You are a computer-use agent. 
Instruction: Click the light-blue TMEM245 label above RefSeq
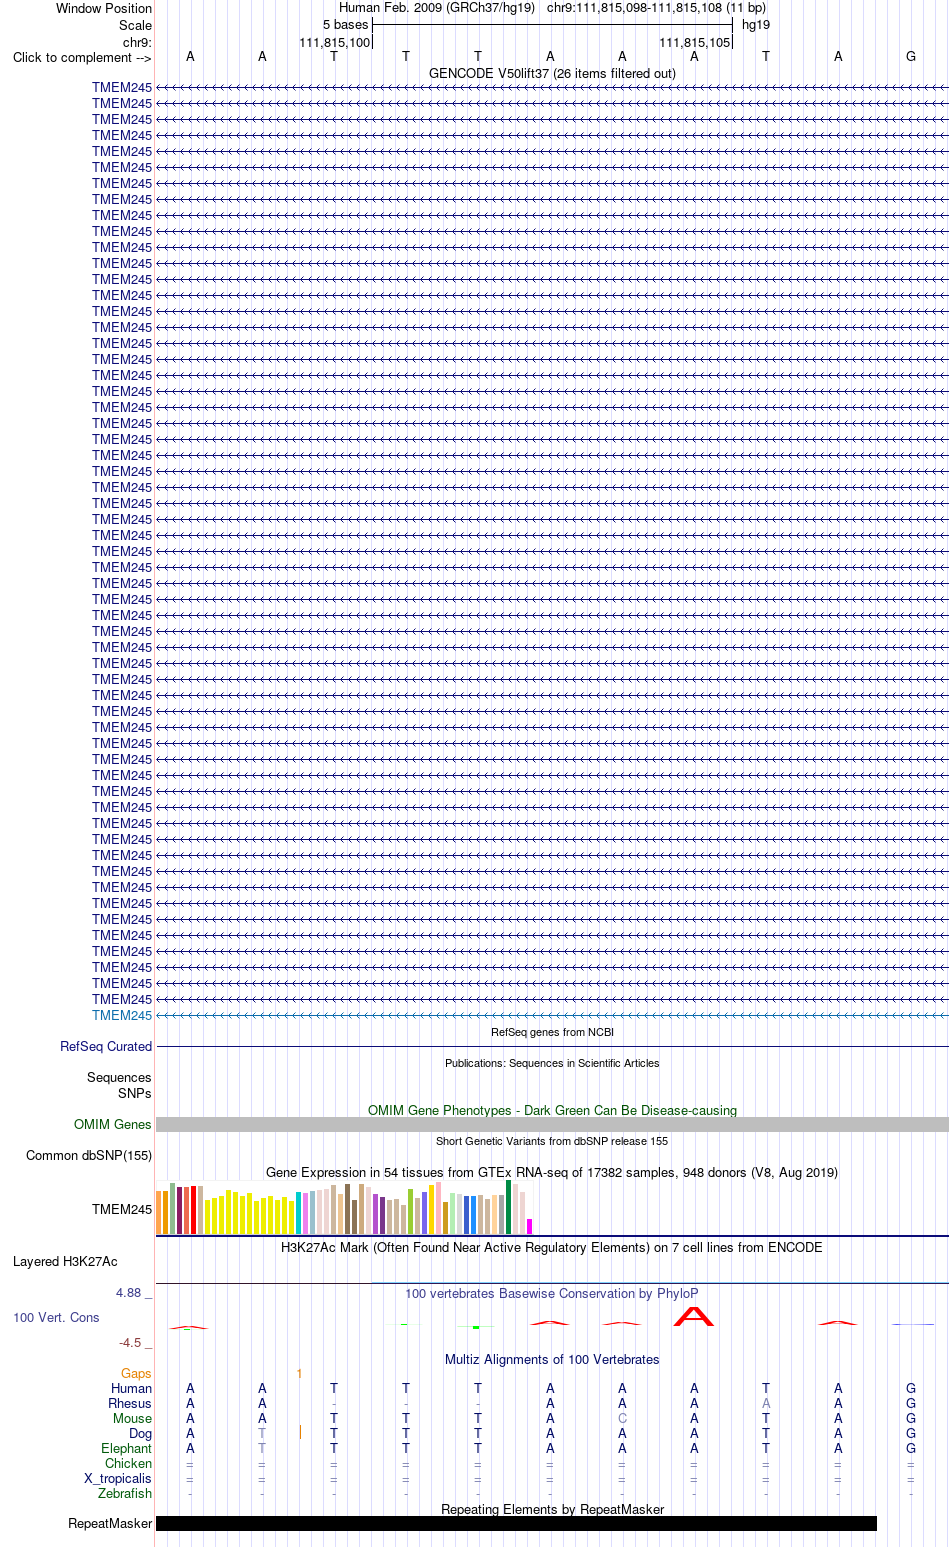[122, 1015]
